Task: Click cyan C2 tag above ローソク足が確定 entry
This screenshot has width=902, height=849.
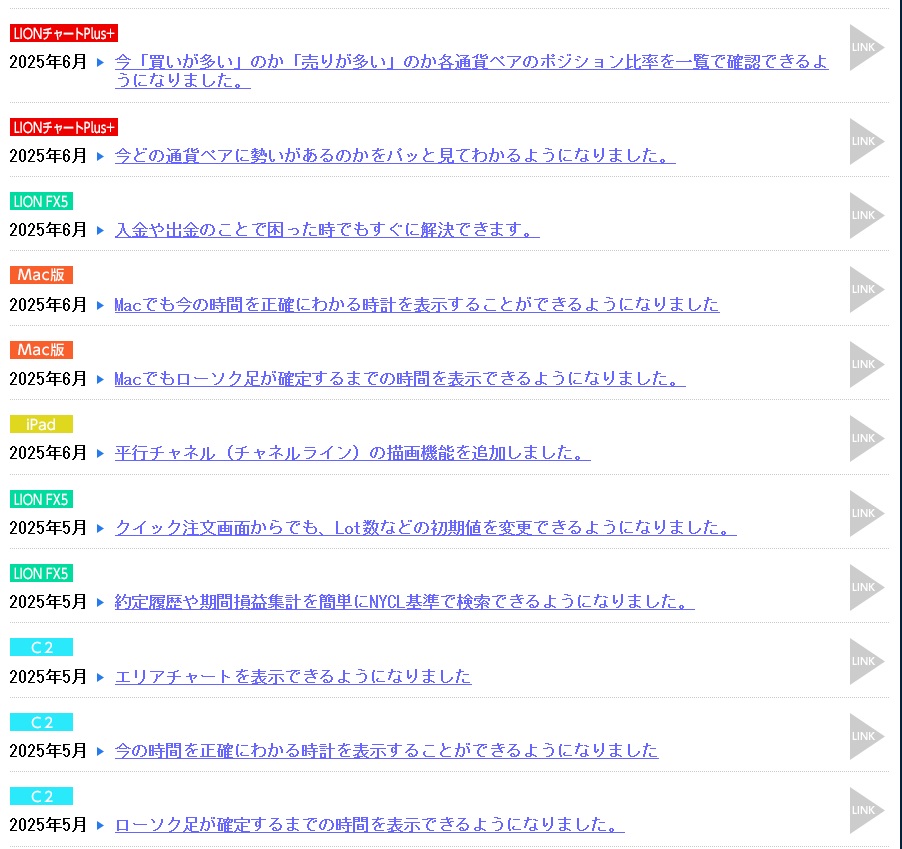Action: 41,796
